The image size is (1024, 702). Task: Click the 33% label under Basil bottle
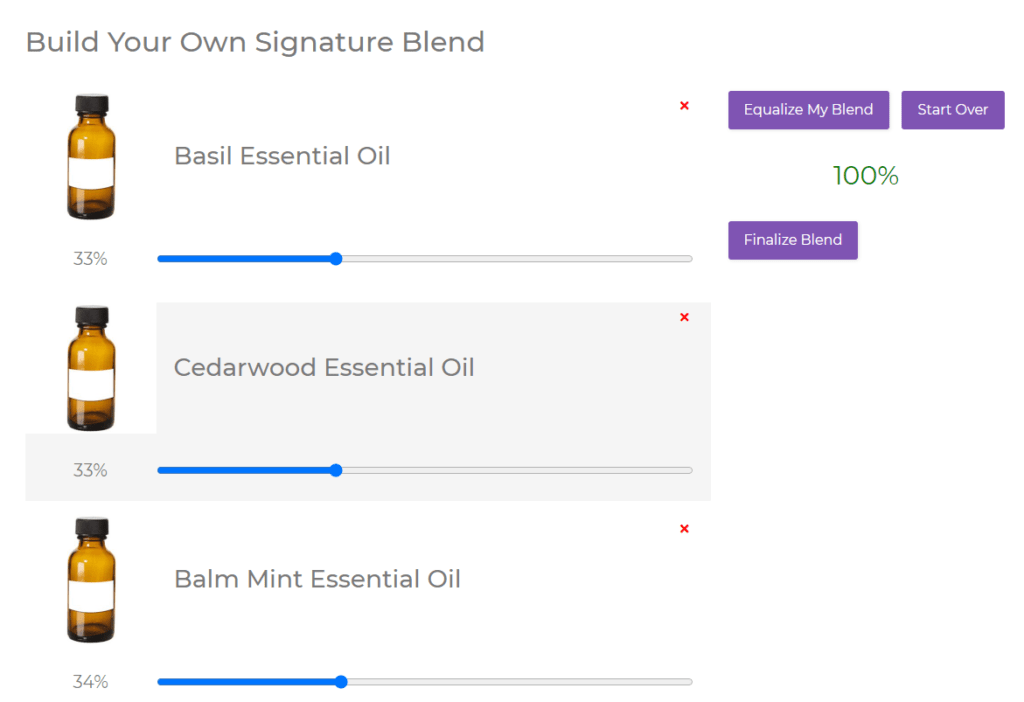coord(90,259)
